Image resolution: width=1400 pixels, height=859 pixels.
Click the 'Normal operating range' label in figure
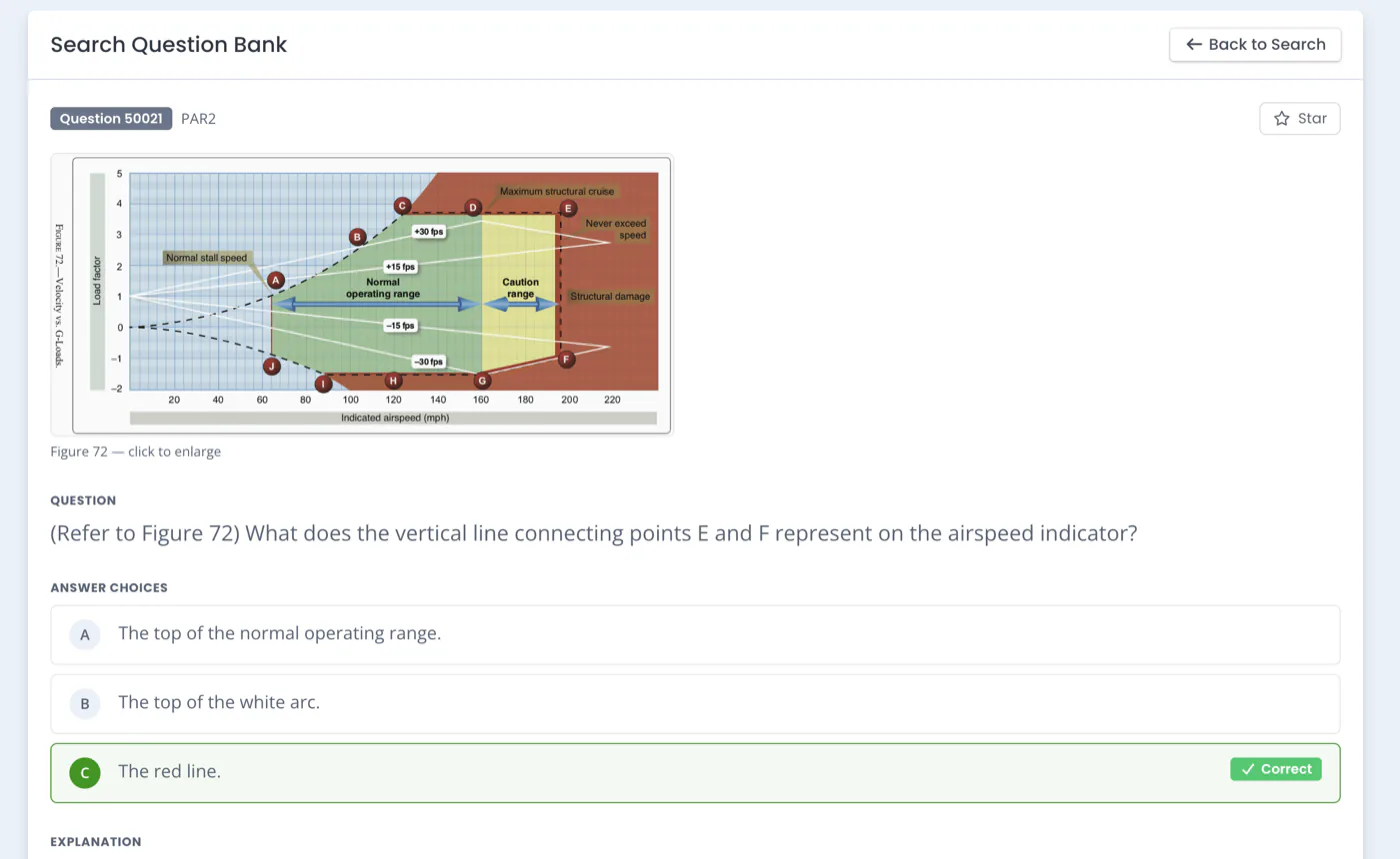pyautogui.click(x=383, y=288)
